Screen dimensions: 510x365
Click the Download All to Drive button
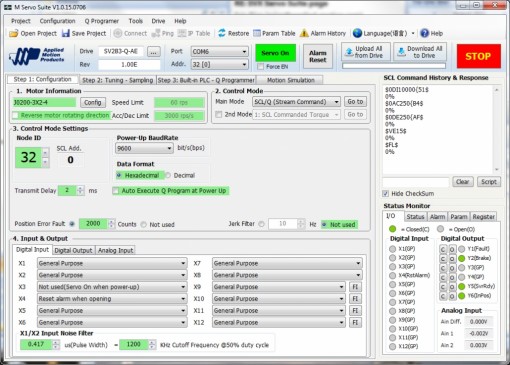(420, 52)
